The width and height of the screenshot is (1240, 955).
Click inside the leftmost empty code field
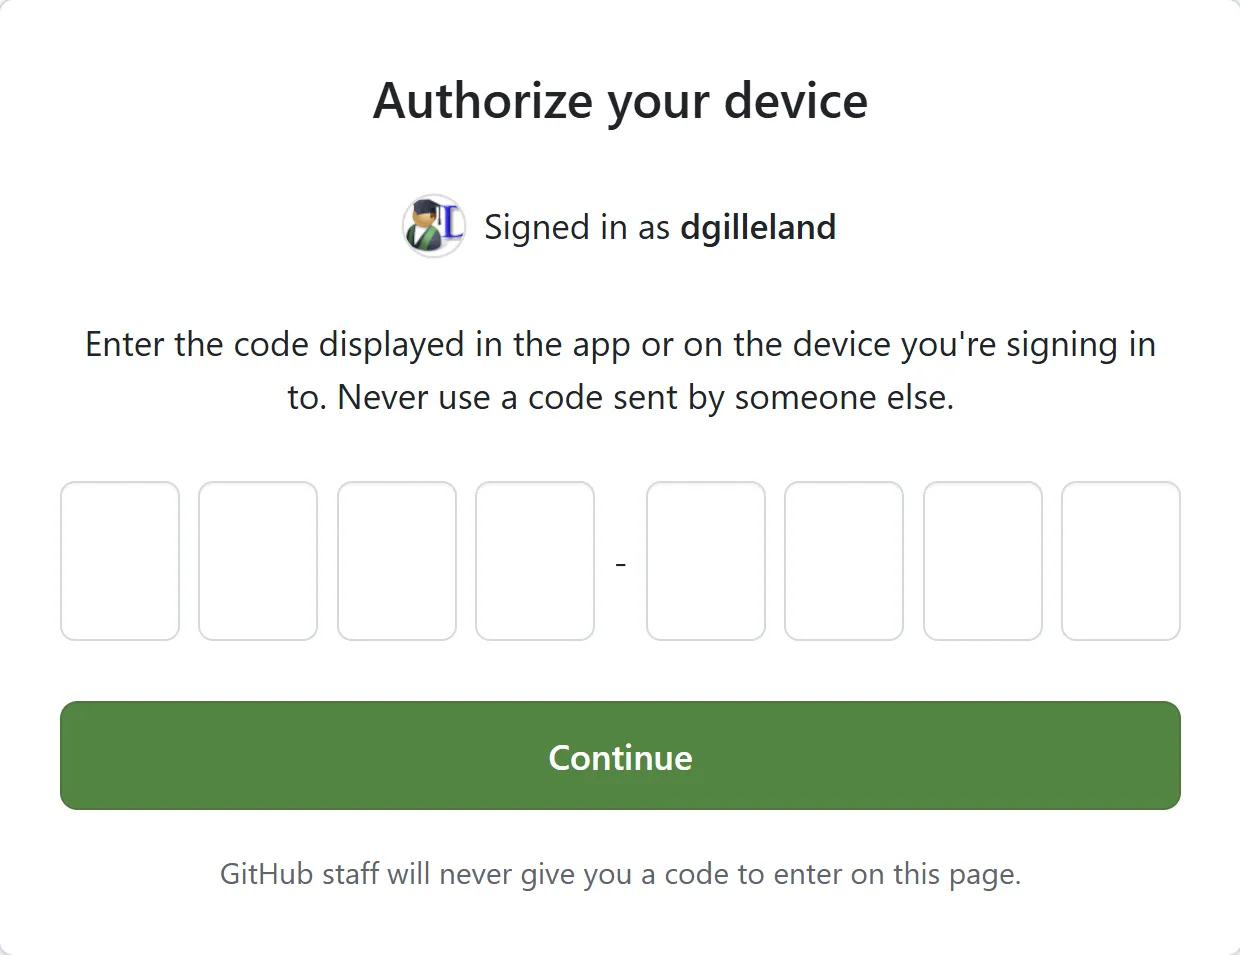coord(119,560)
